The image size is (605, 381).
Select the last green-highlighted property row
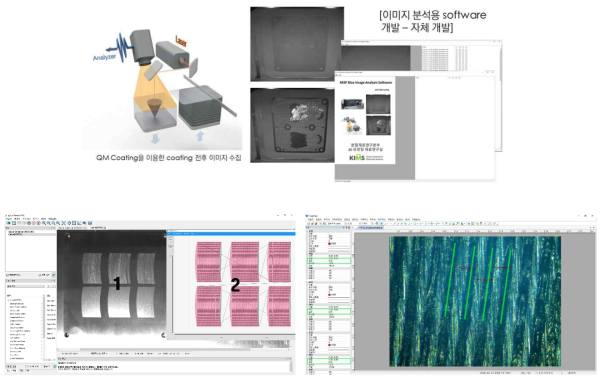pos(329,361)
